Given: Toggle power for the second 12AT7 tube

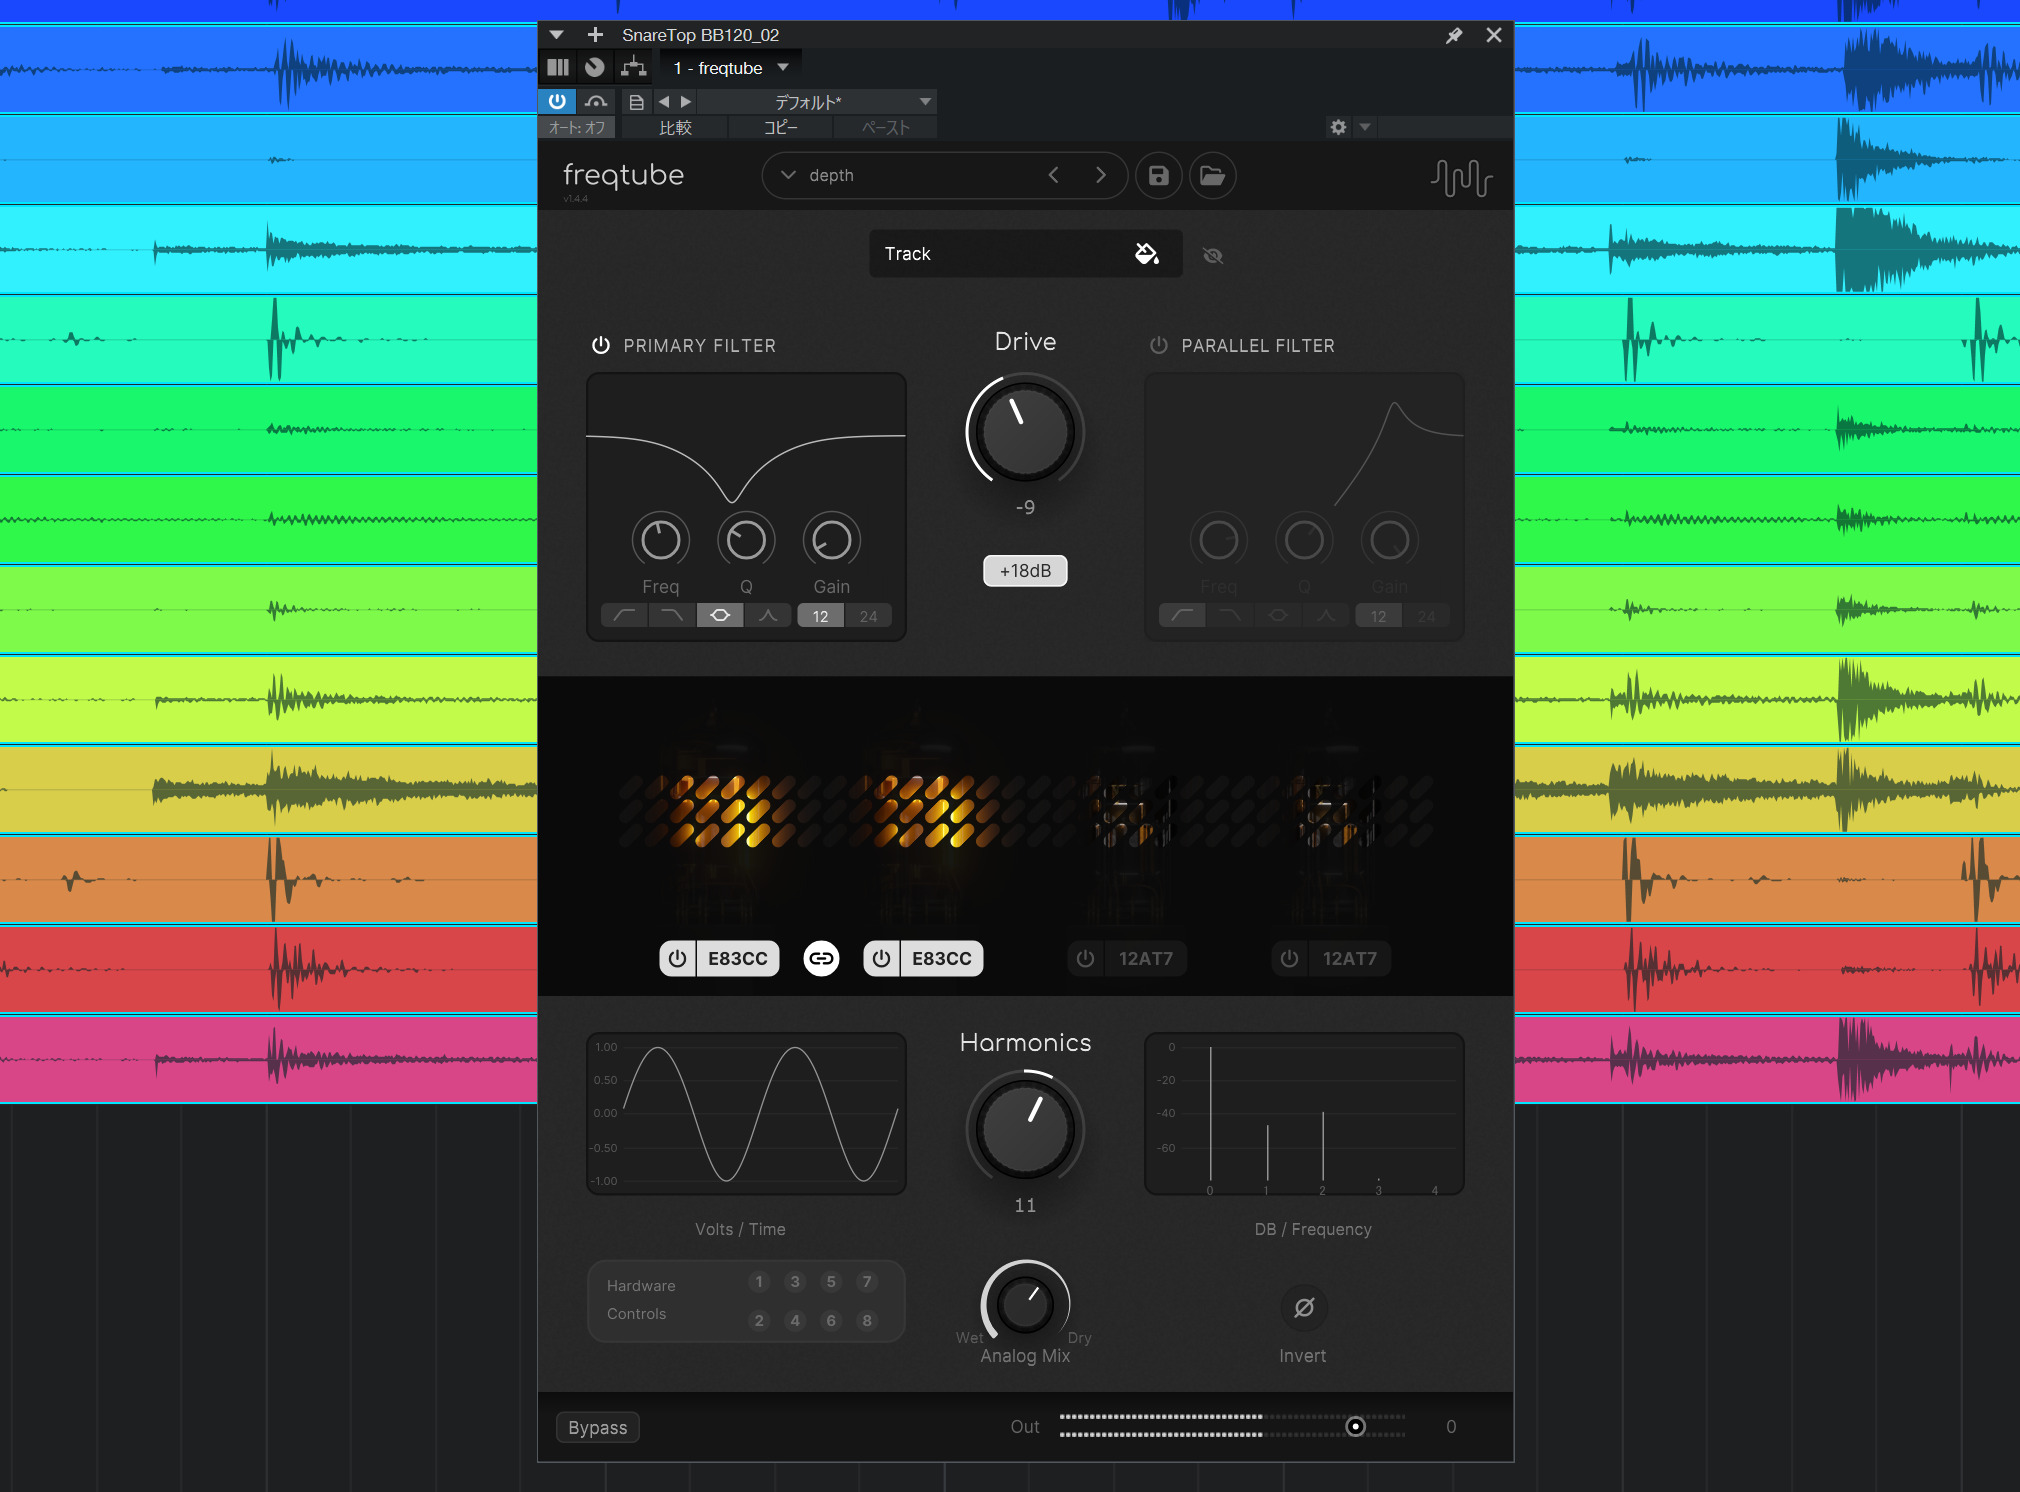Looking at the screenshot, I should click(1289, 958).
